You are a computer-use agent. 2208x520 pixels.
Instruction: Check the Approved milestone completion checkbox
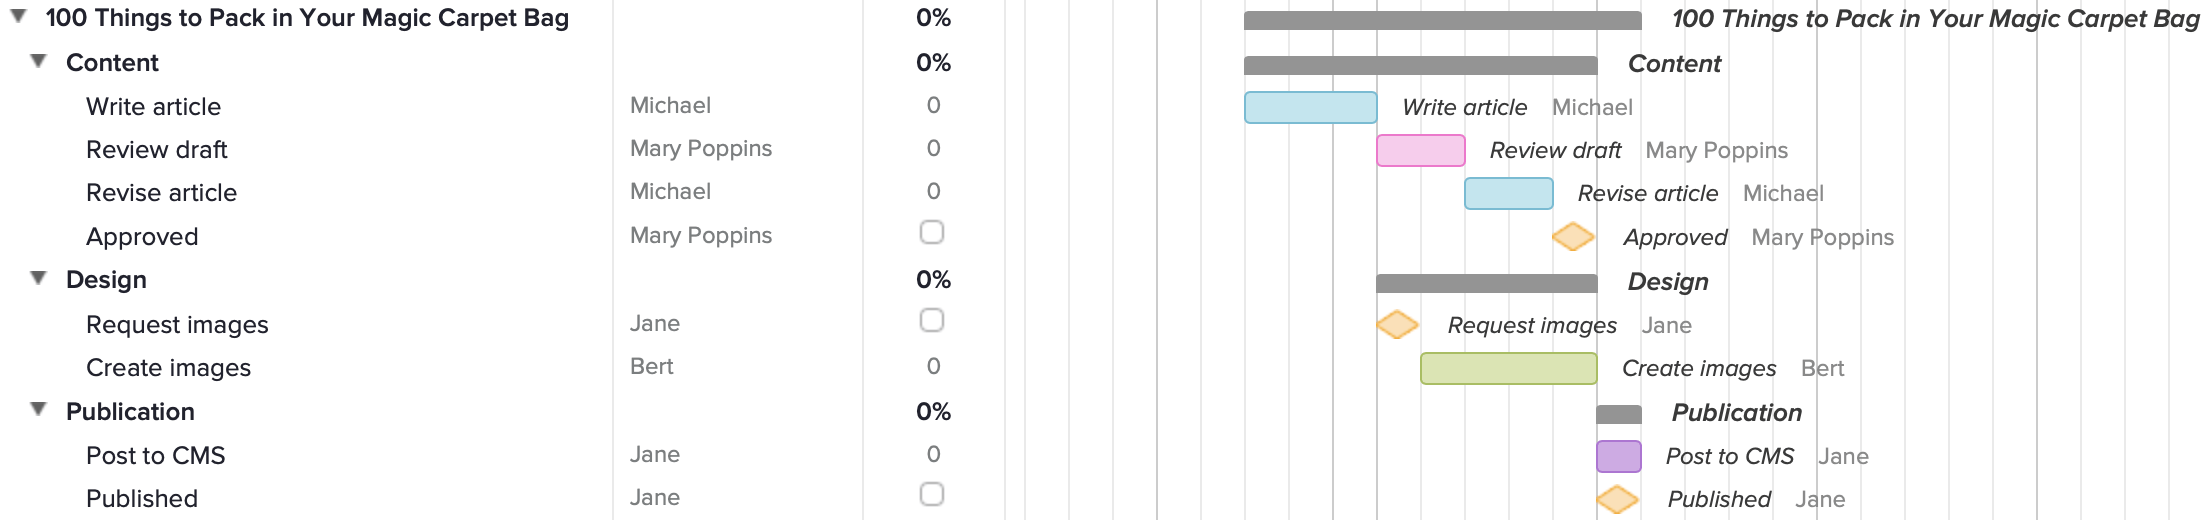click(932, 233)
